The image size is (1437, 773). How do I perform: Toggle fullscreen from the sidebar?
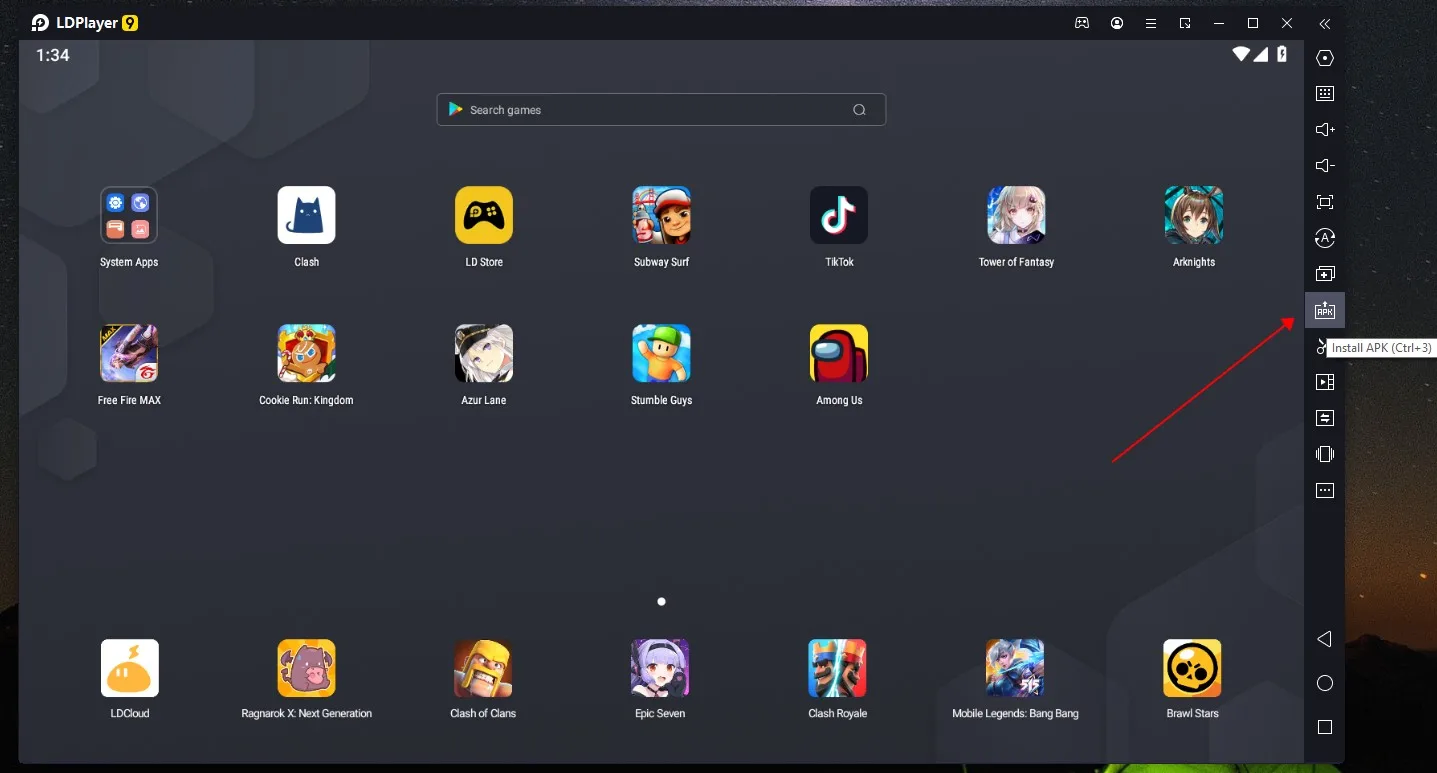click(1325, 202)
